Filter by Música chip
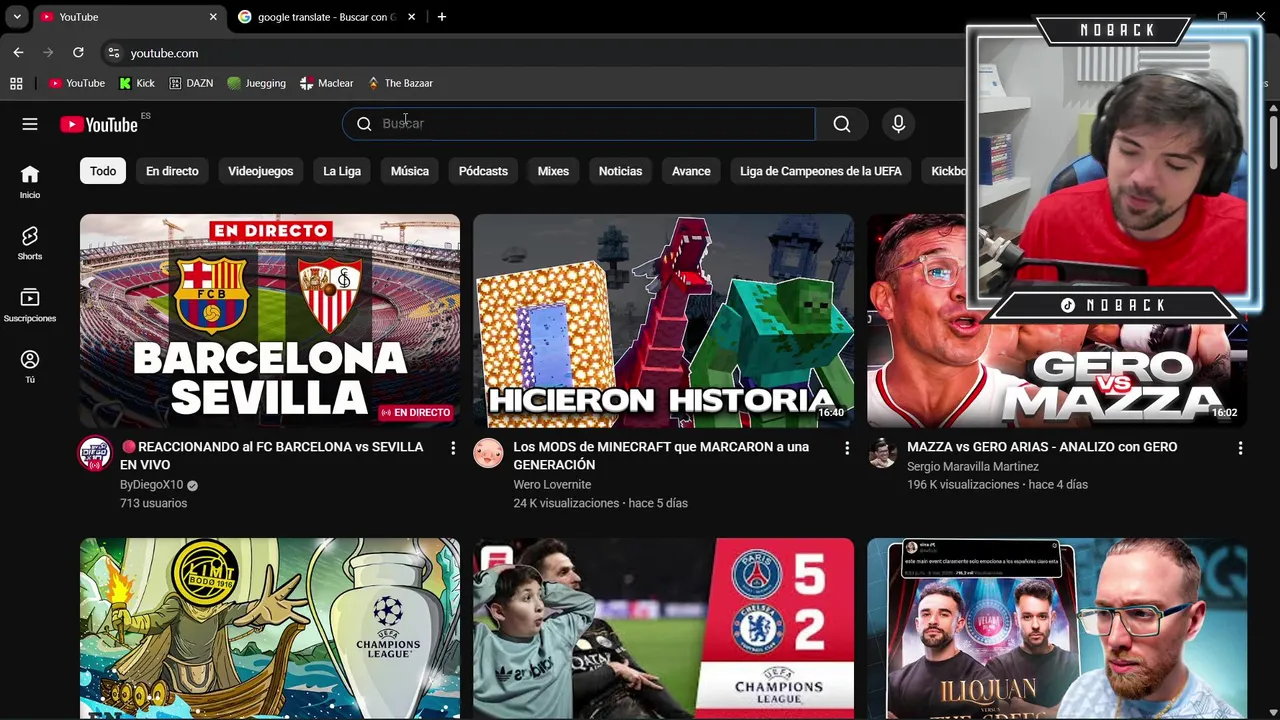This screenshot has height=720, width=1280. (x=409, y=171)
